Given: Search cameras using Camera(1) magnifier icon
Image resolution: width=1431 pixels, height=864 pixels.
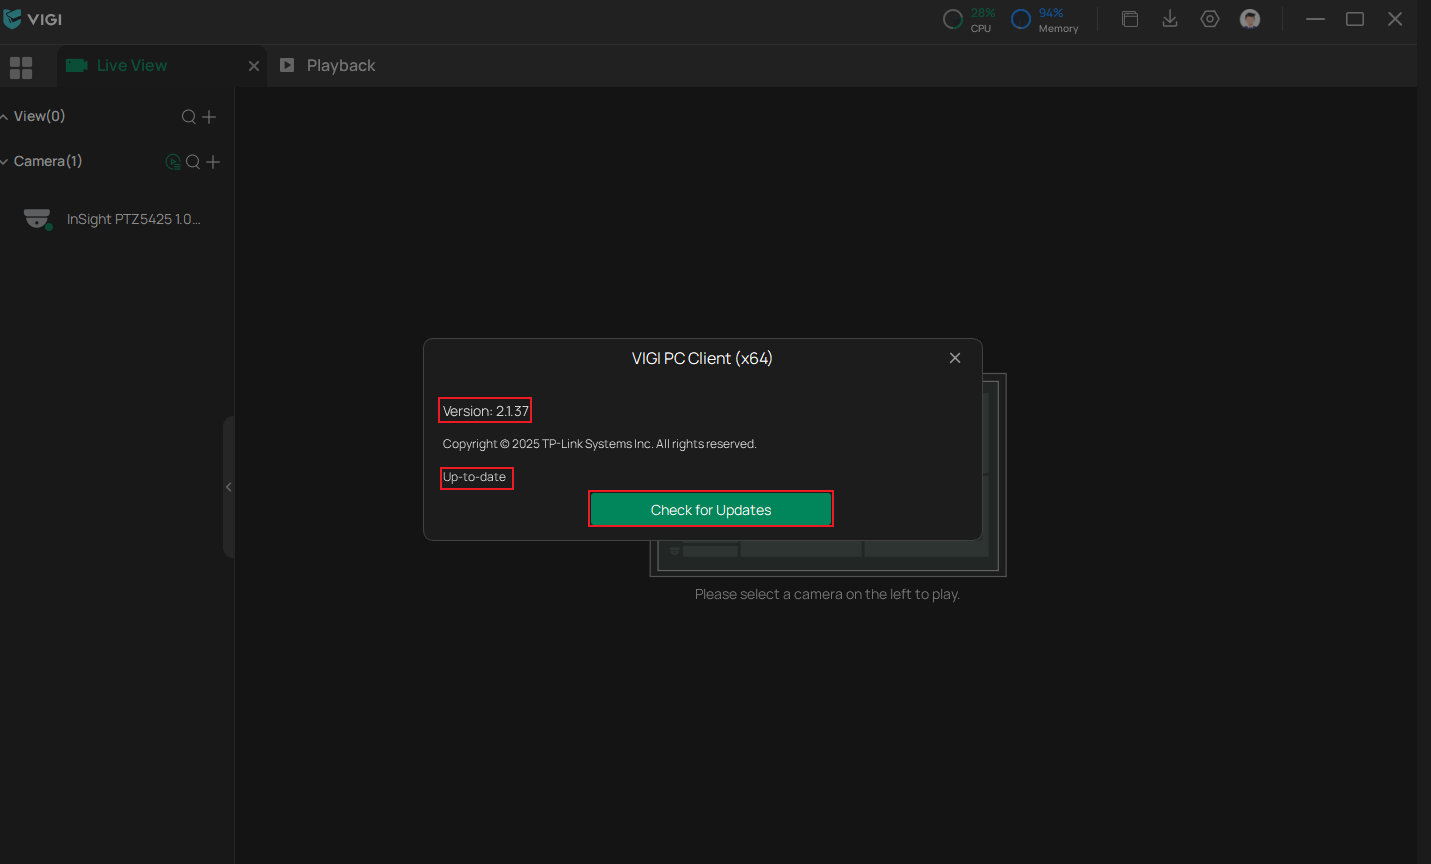Looking at the screenshot, I should 193,162.
